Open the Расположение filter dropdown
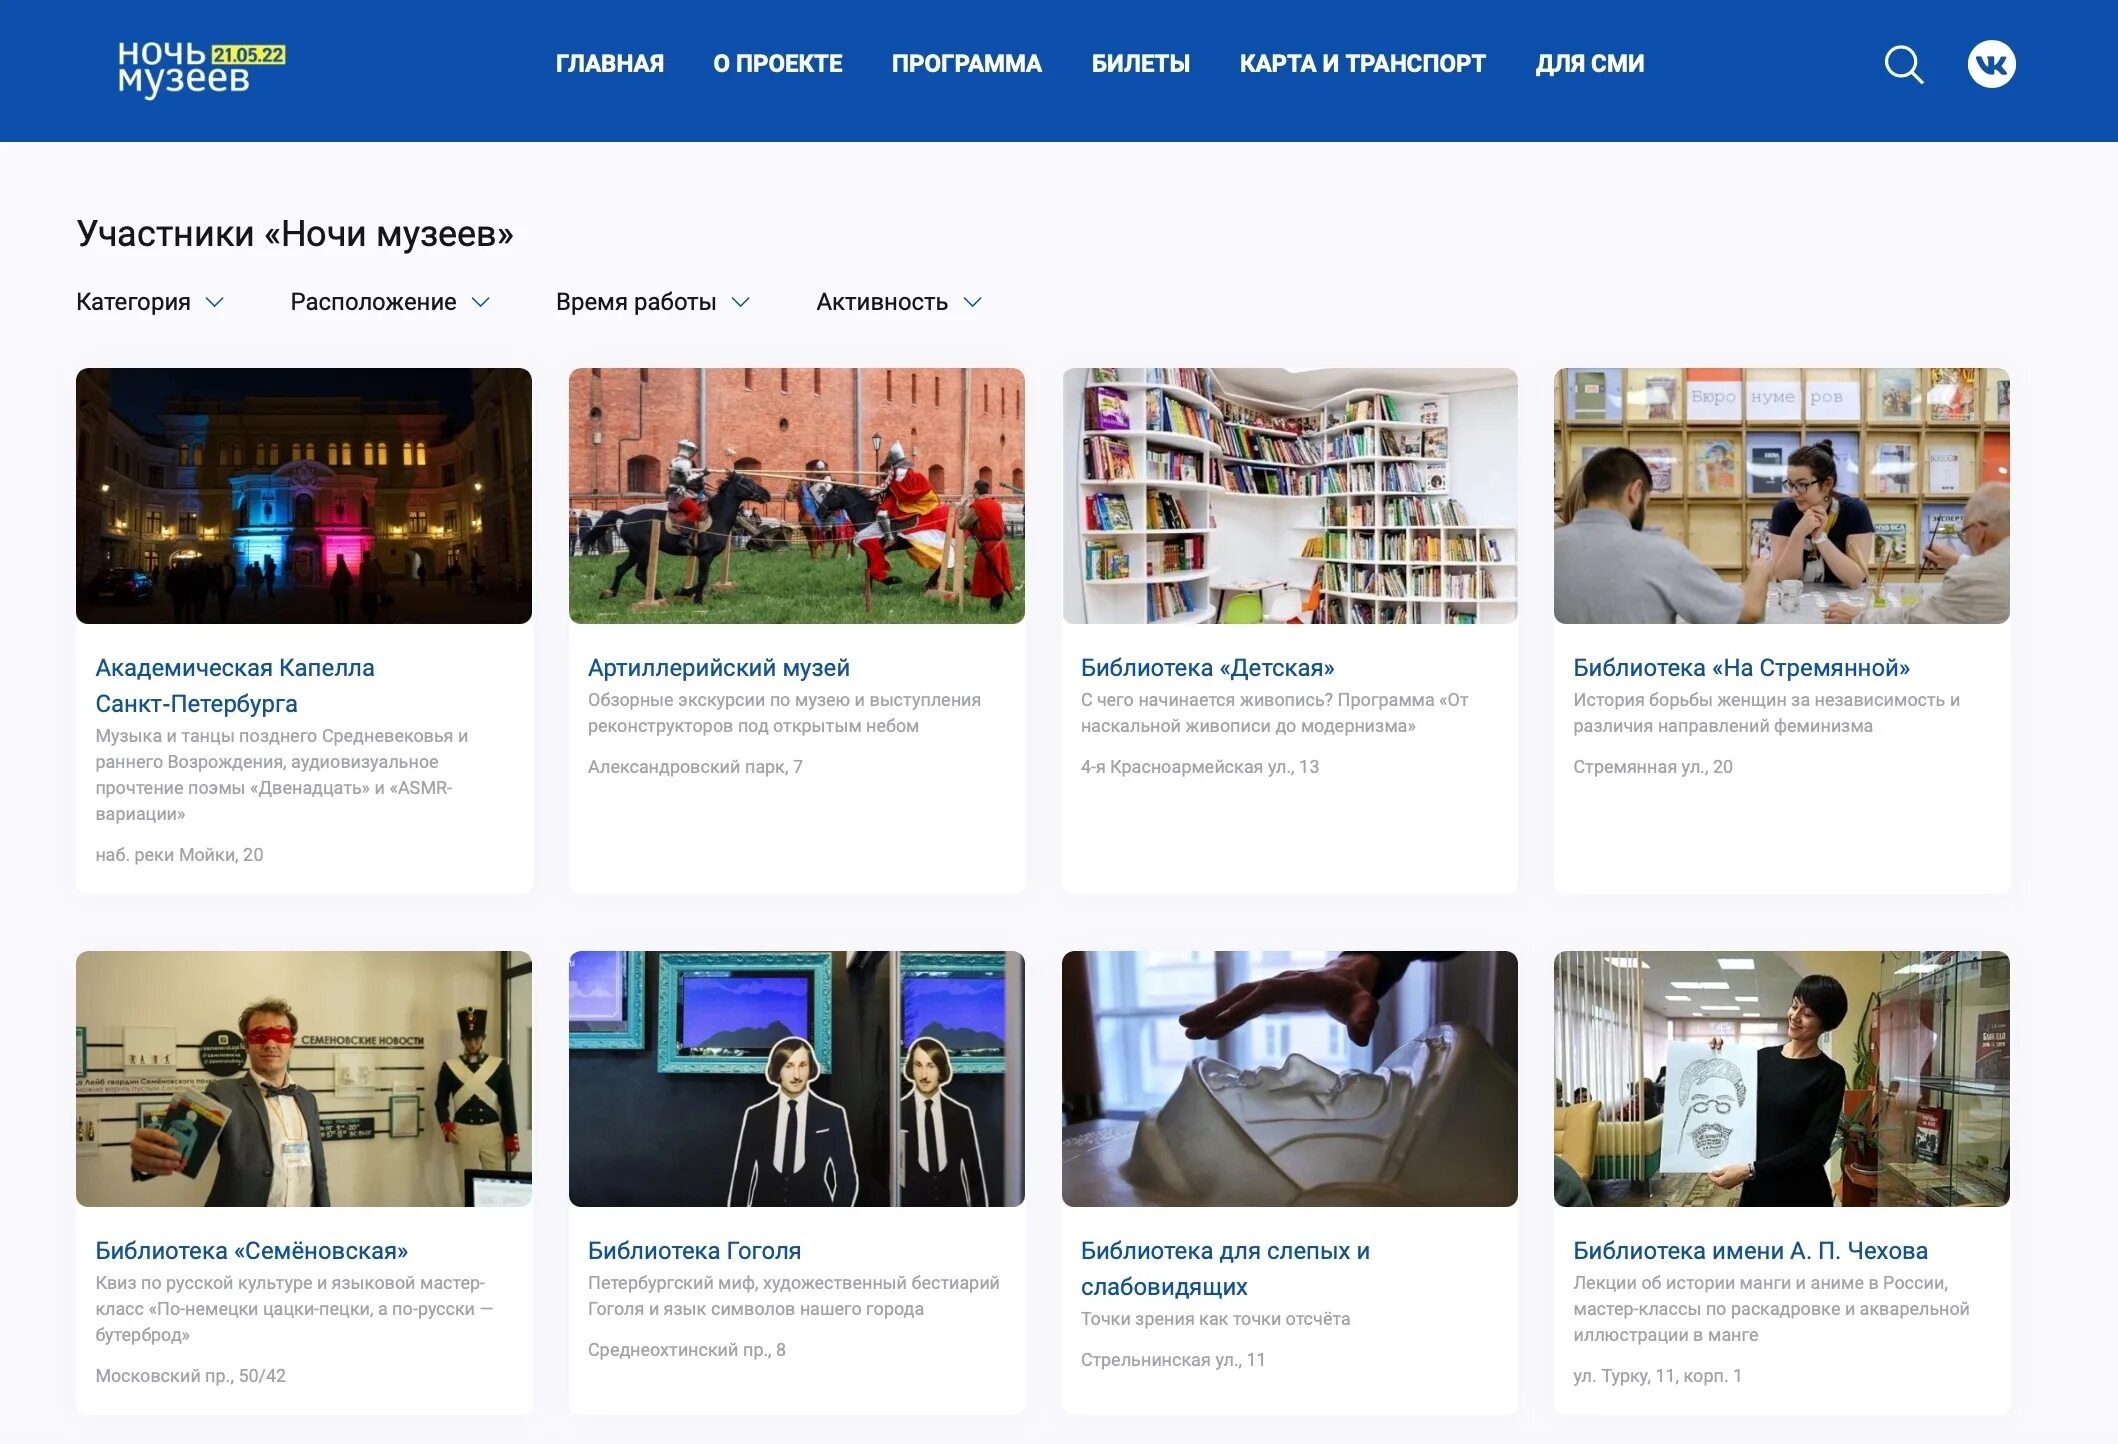Viewport: 2118px width, 1444px height. 390,302
